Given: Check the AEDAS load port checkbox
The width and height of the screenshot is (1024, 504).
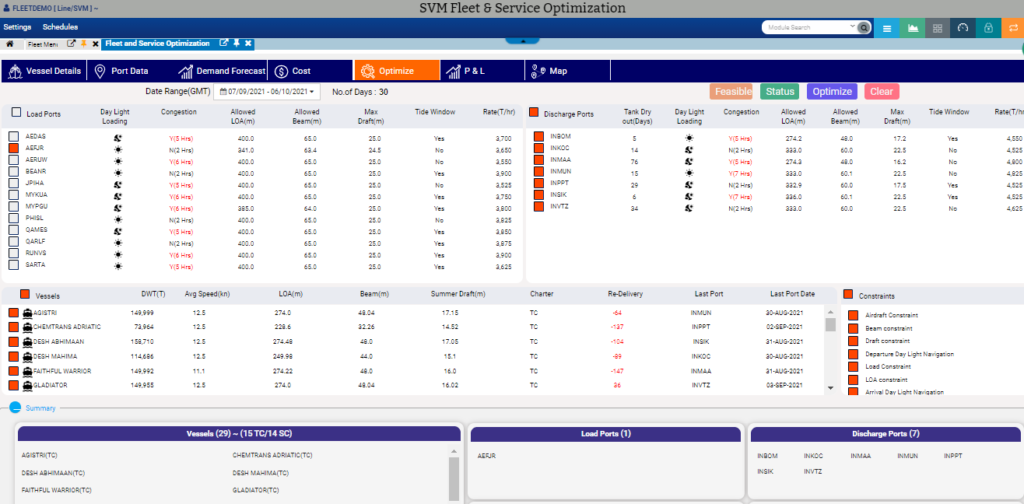Looking at the screenshot, I should [x=14, y=136].
